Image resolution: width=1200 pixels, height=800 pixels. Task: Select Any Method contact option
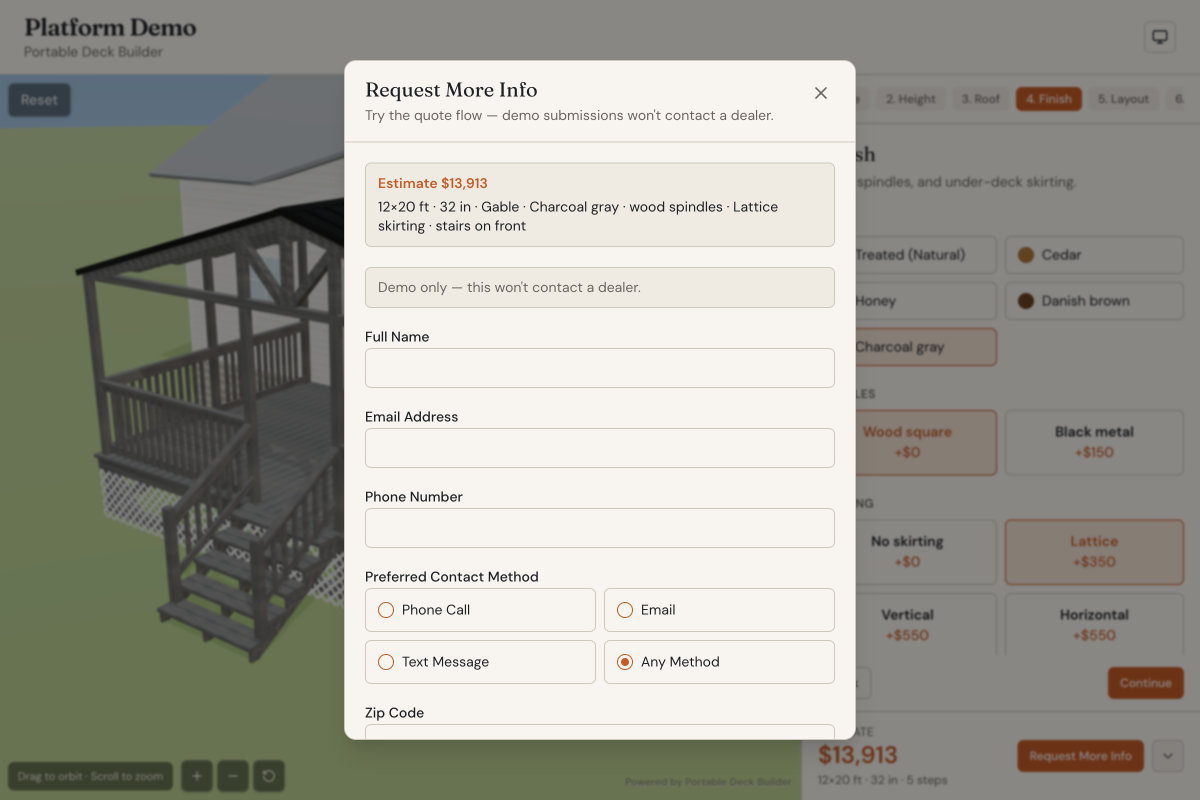[719, 662]
